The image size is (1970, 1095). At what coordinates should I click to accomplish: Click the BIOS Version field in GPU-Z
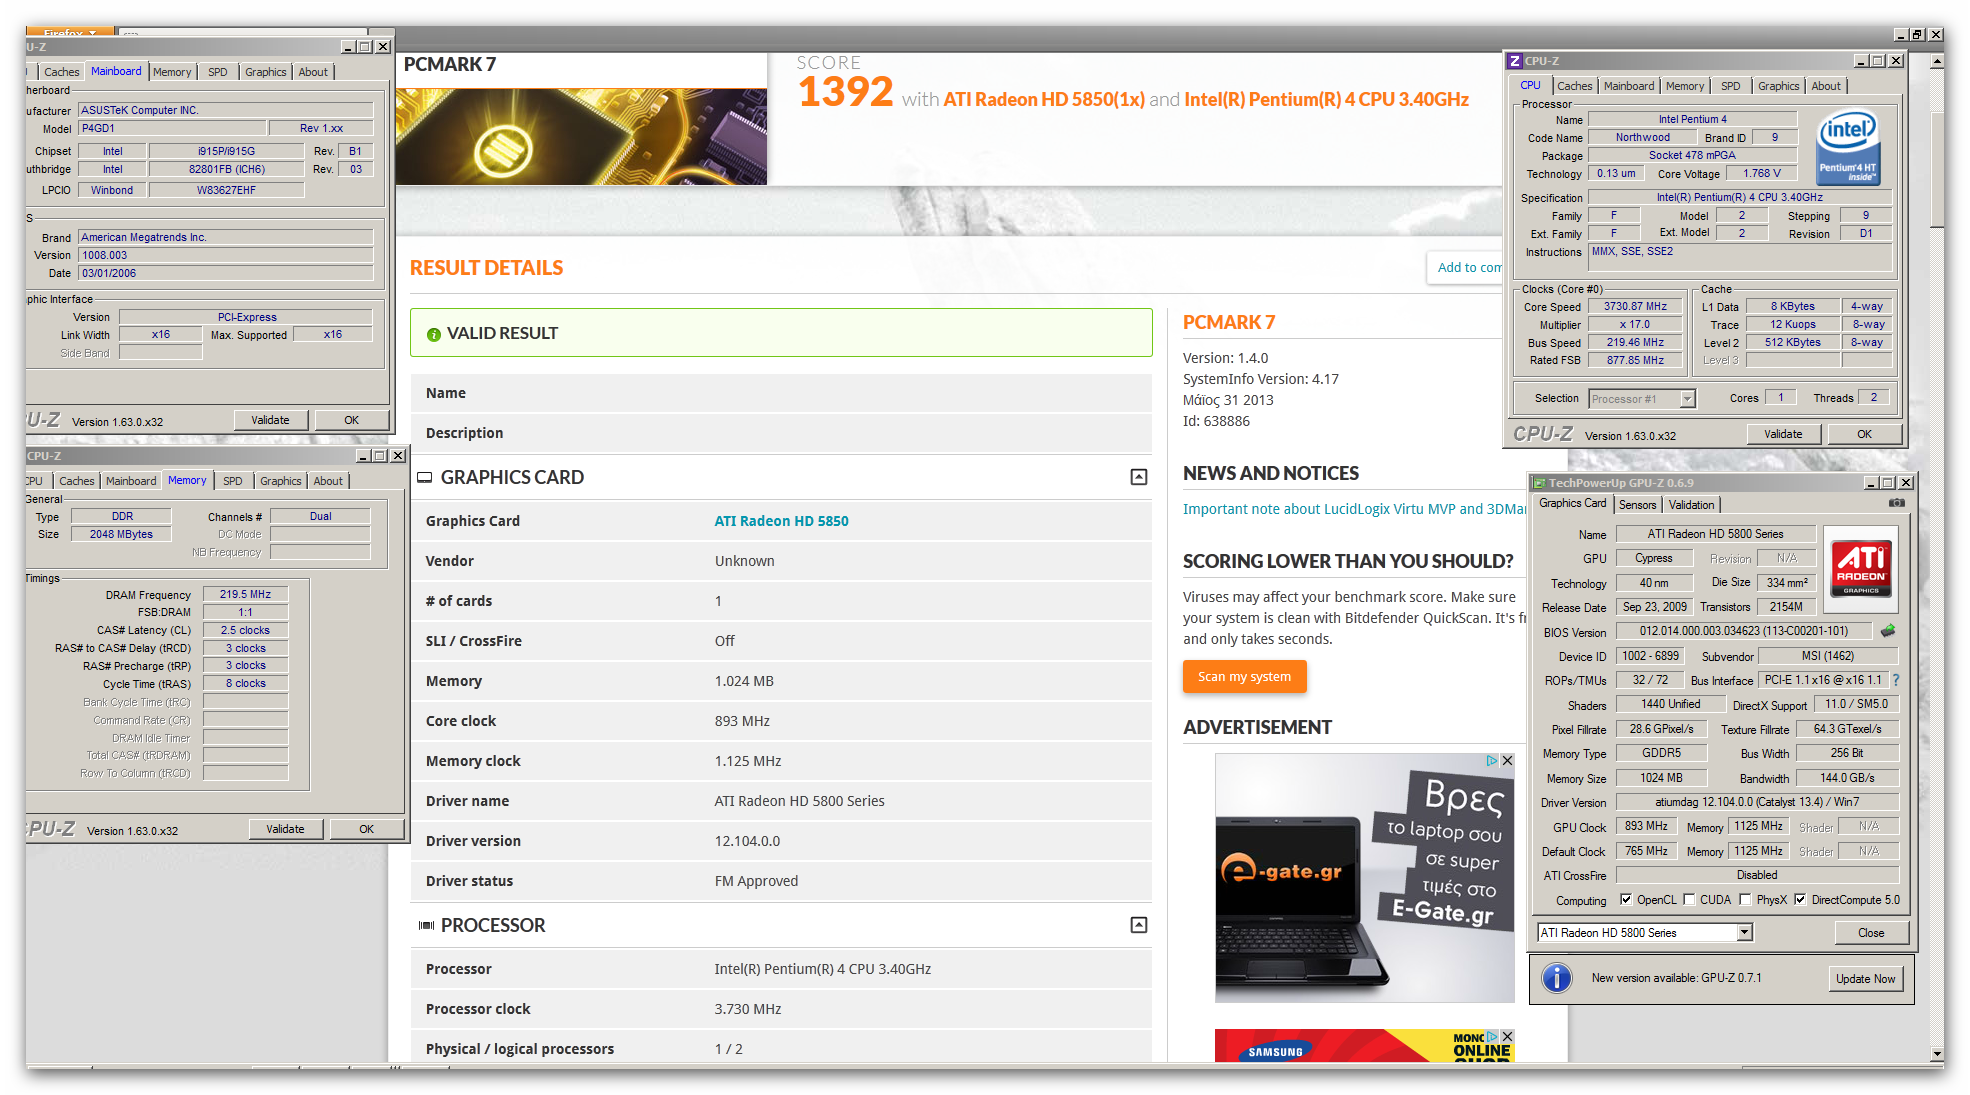click(1744, 631)
